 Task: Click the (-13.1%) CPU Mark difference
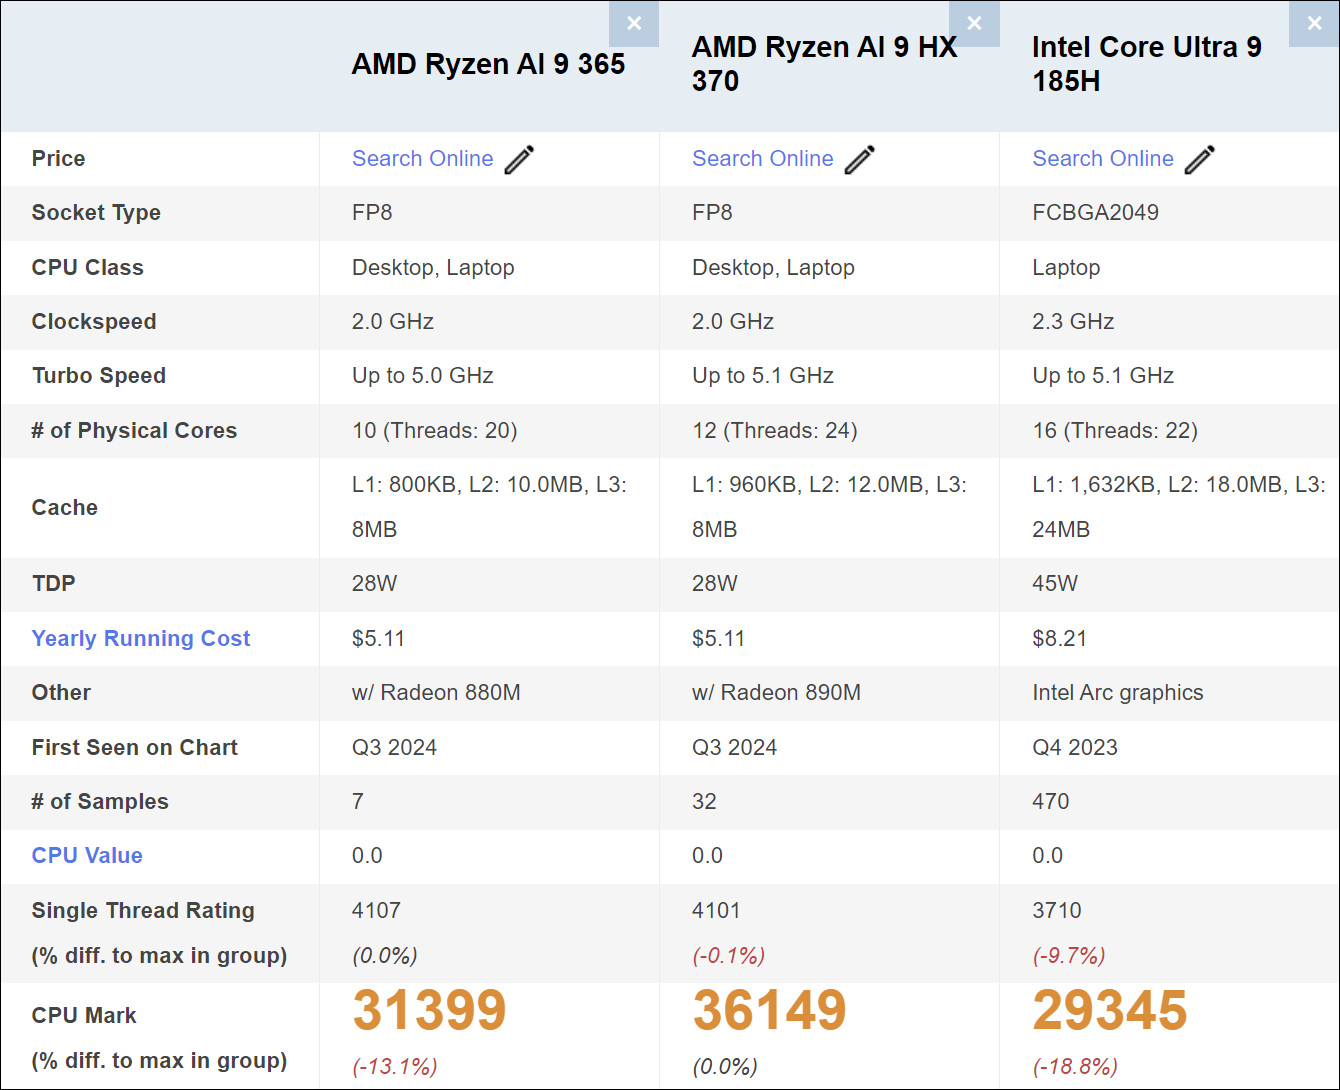coord(394,1066)
